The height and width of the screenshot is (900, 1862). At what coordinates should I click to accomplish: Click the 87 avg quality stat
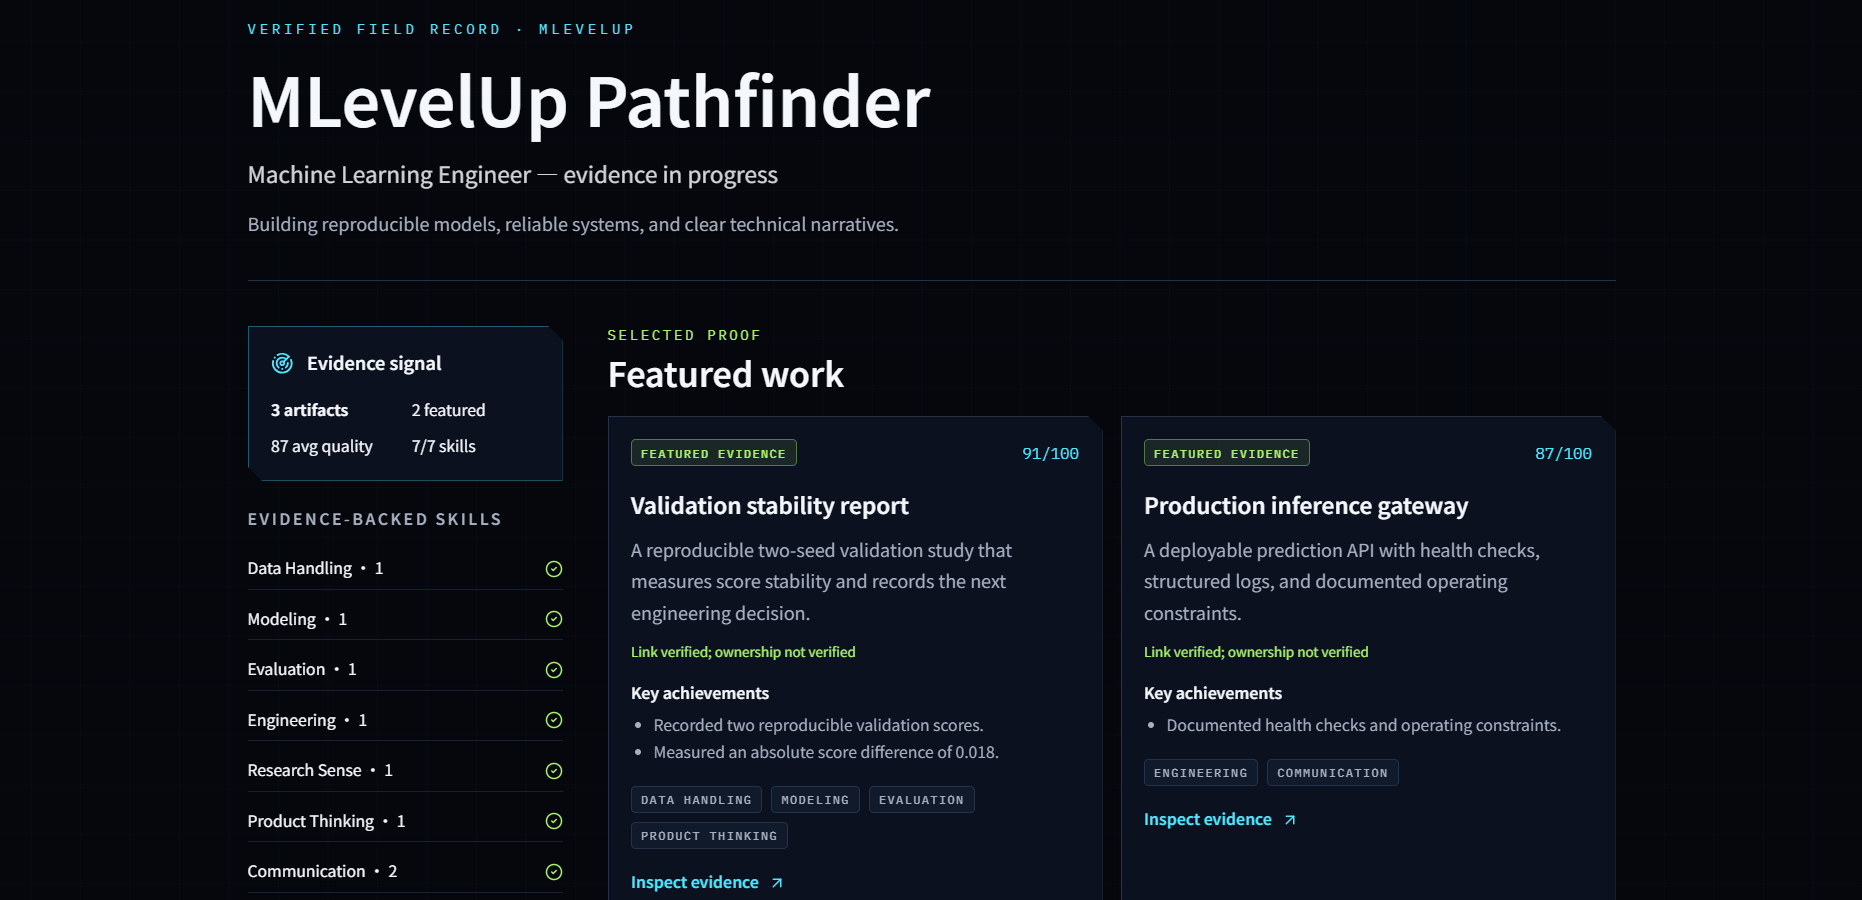click(322, 447)
